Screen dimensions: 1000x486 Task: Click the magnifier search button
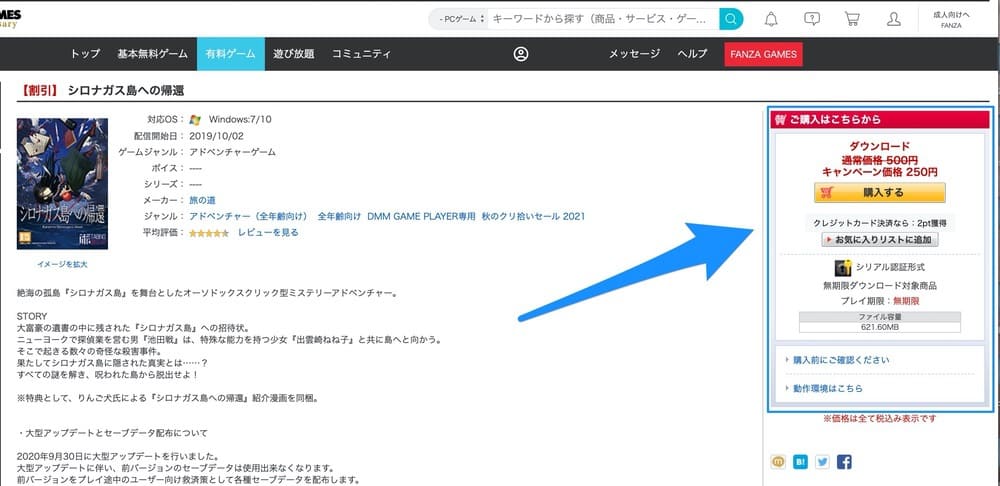click(x=732, y=19)
